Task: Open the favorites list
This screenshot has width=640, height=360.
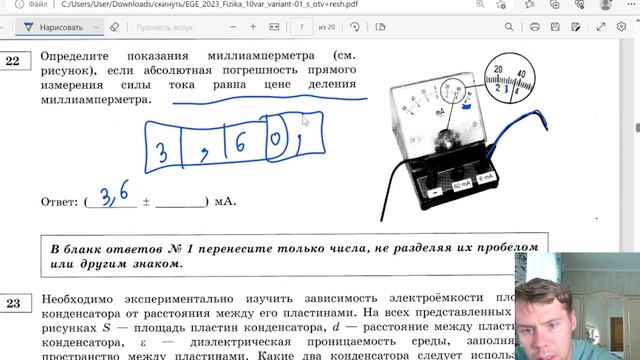Action: [530, 4]
